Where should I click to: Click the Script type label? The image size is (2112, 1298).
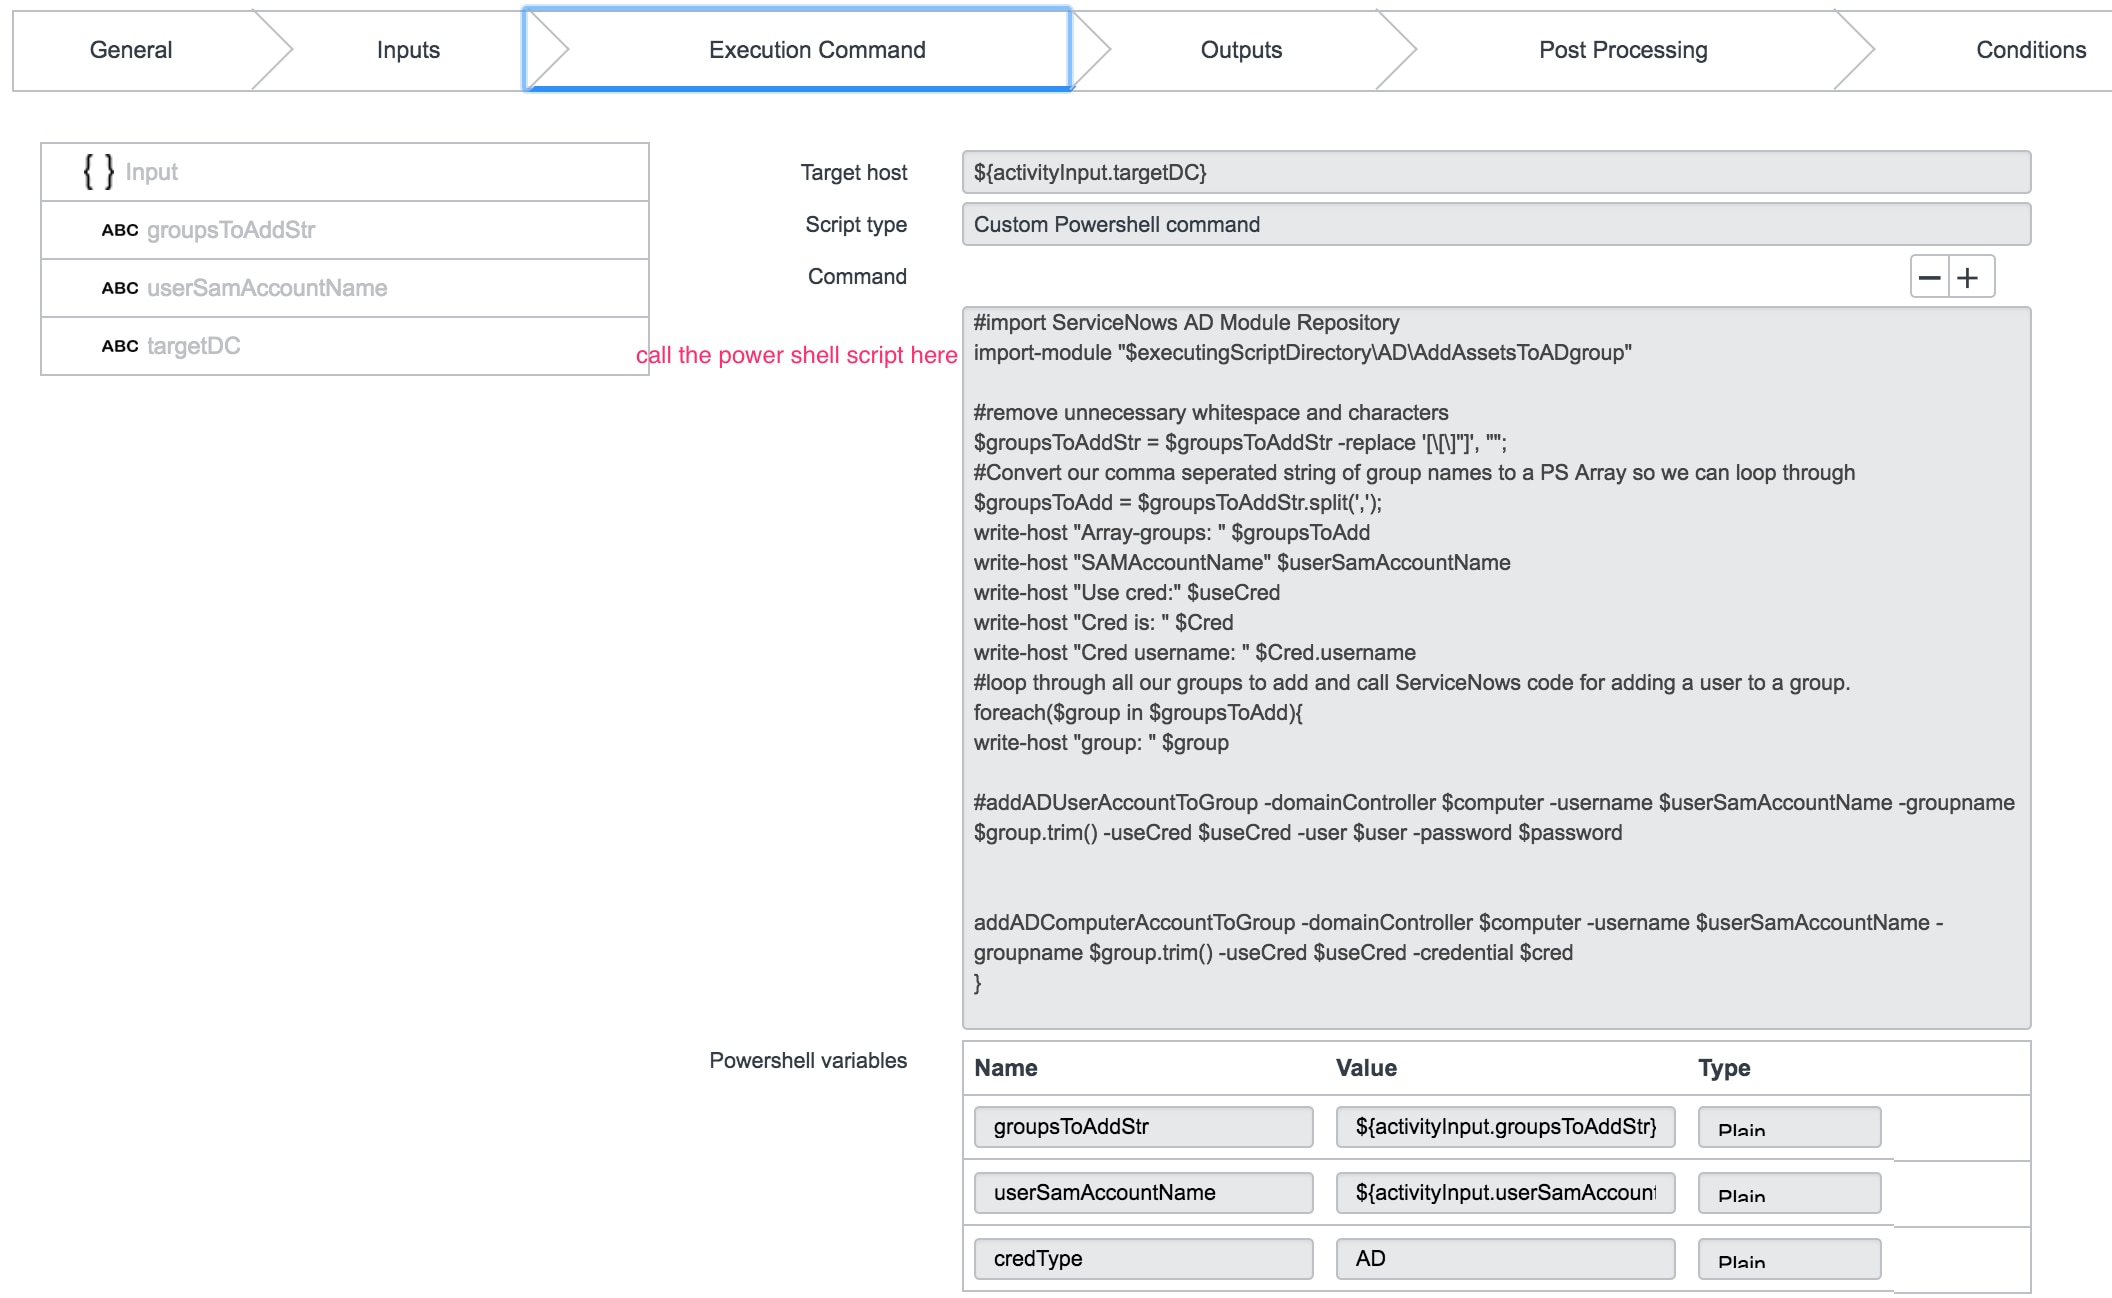click(x=856, y=225)
